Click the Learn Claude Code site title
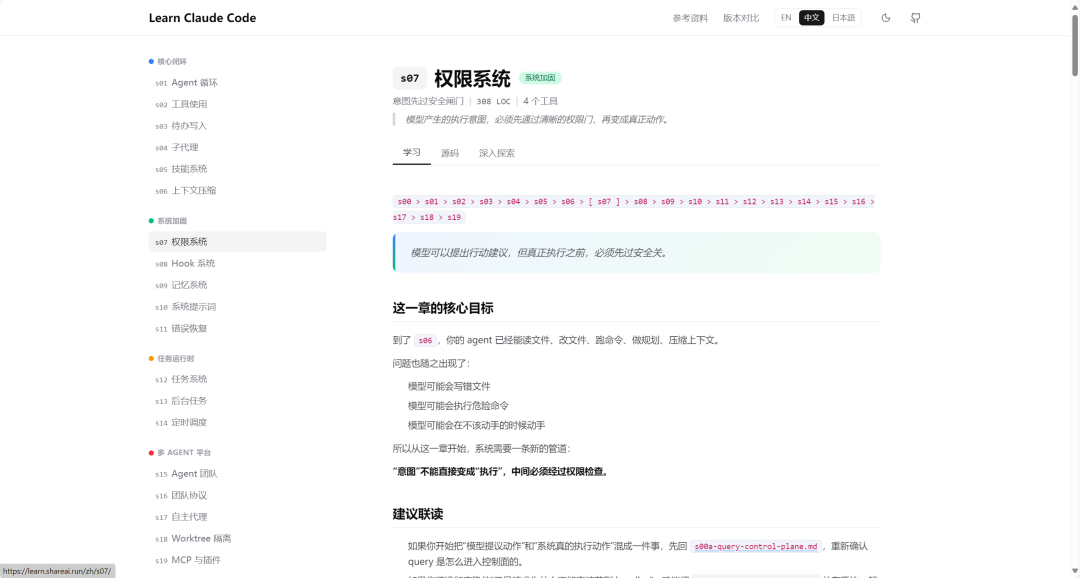This screenshot has height=578, width=1080. [201, 17]
